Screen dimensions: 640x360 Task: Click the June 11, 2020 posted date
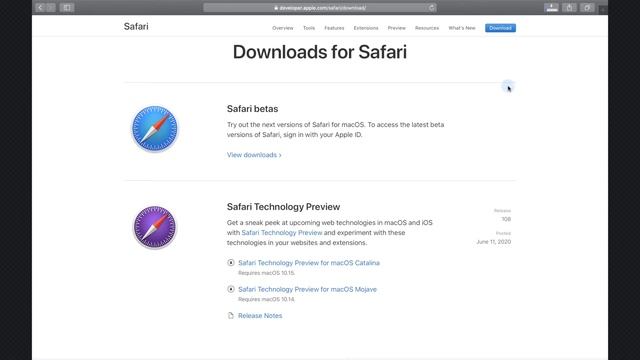(493, 242)
